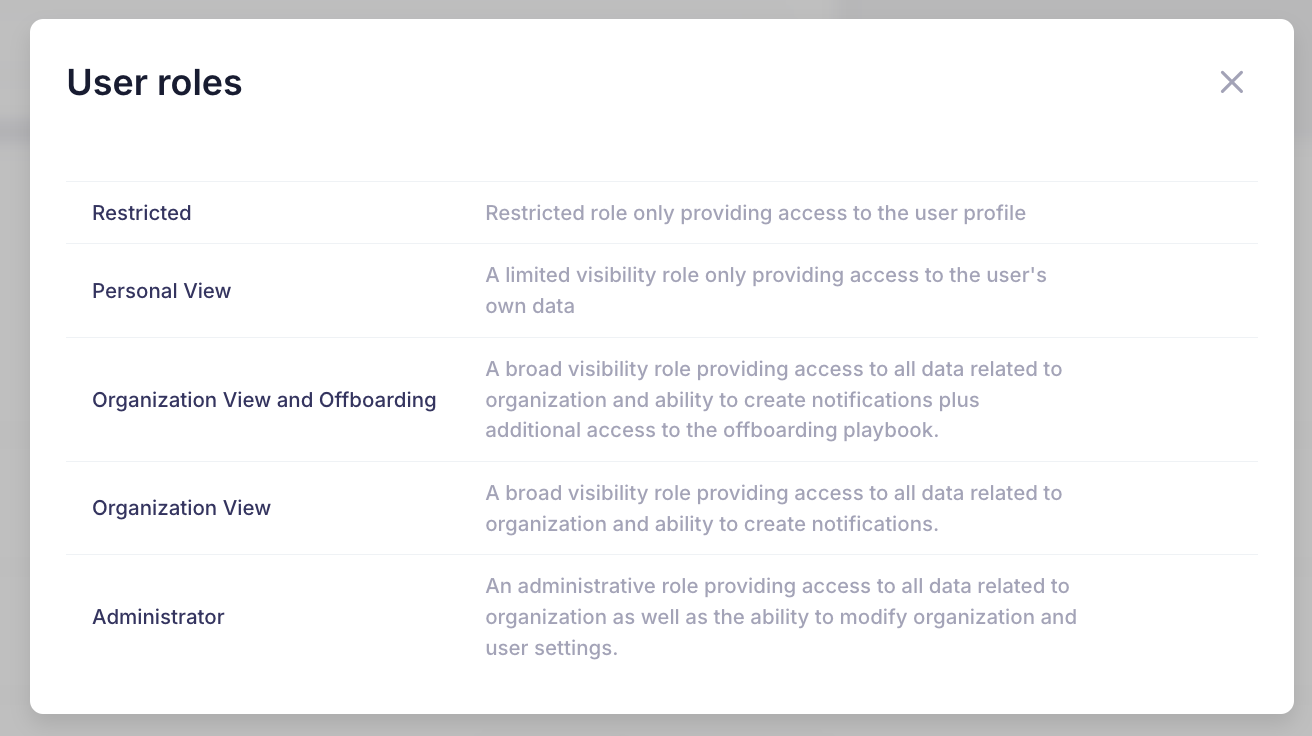Click the 'A limited visibility role' description line
This screenshot has width=1312, height=736.
765,275
